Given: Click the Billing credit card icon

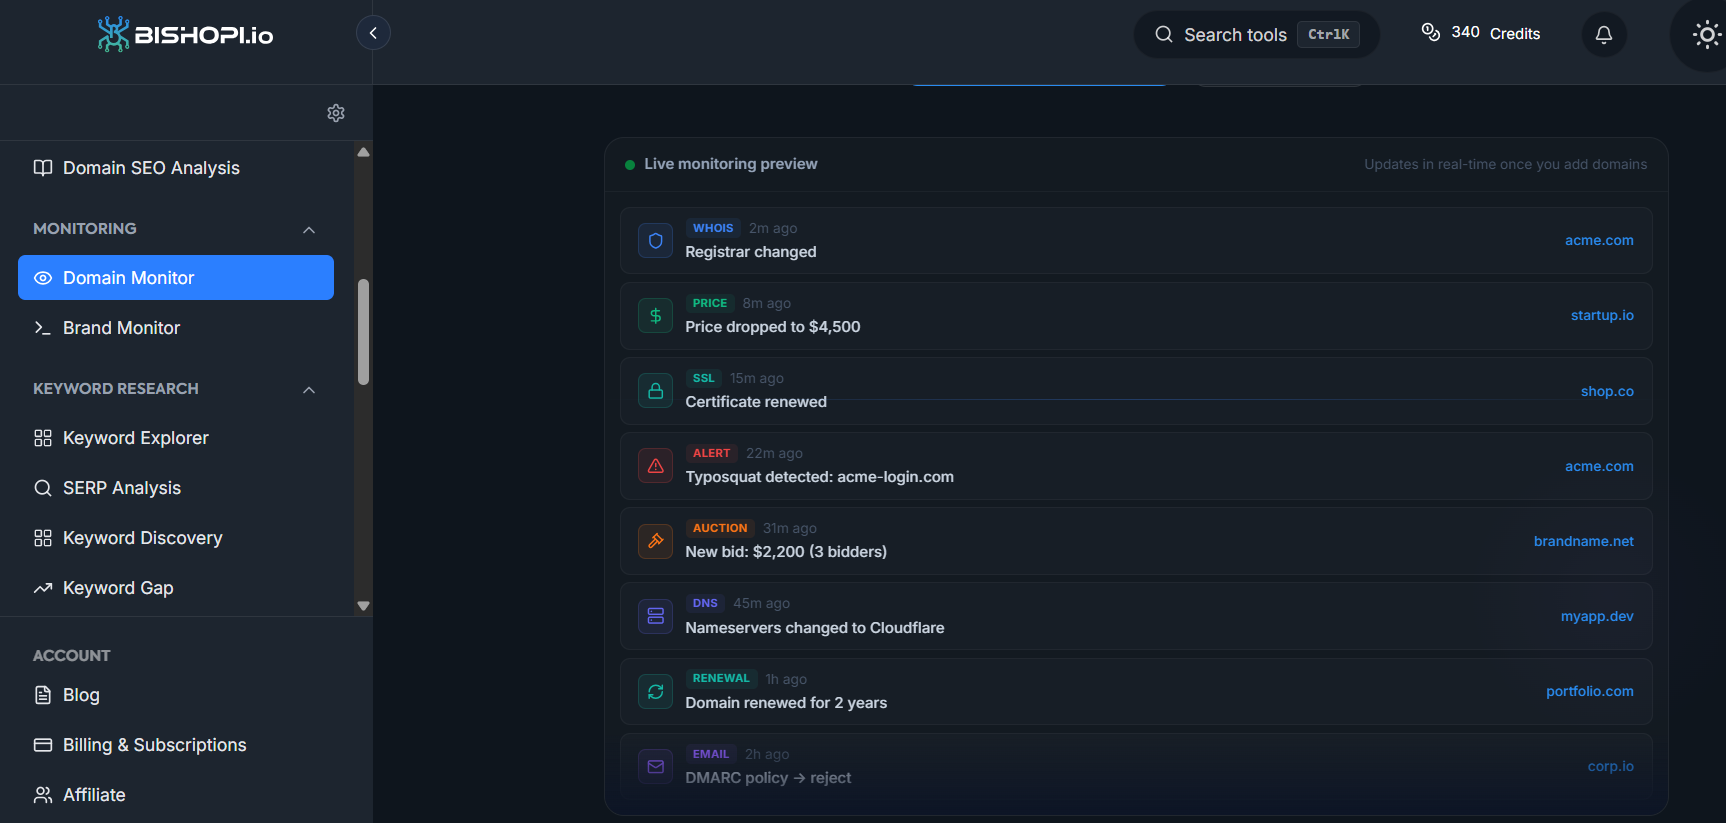Looking at the screenshot, I should [43, 745].
